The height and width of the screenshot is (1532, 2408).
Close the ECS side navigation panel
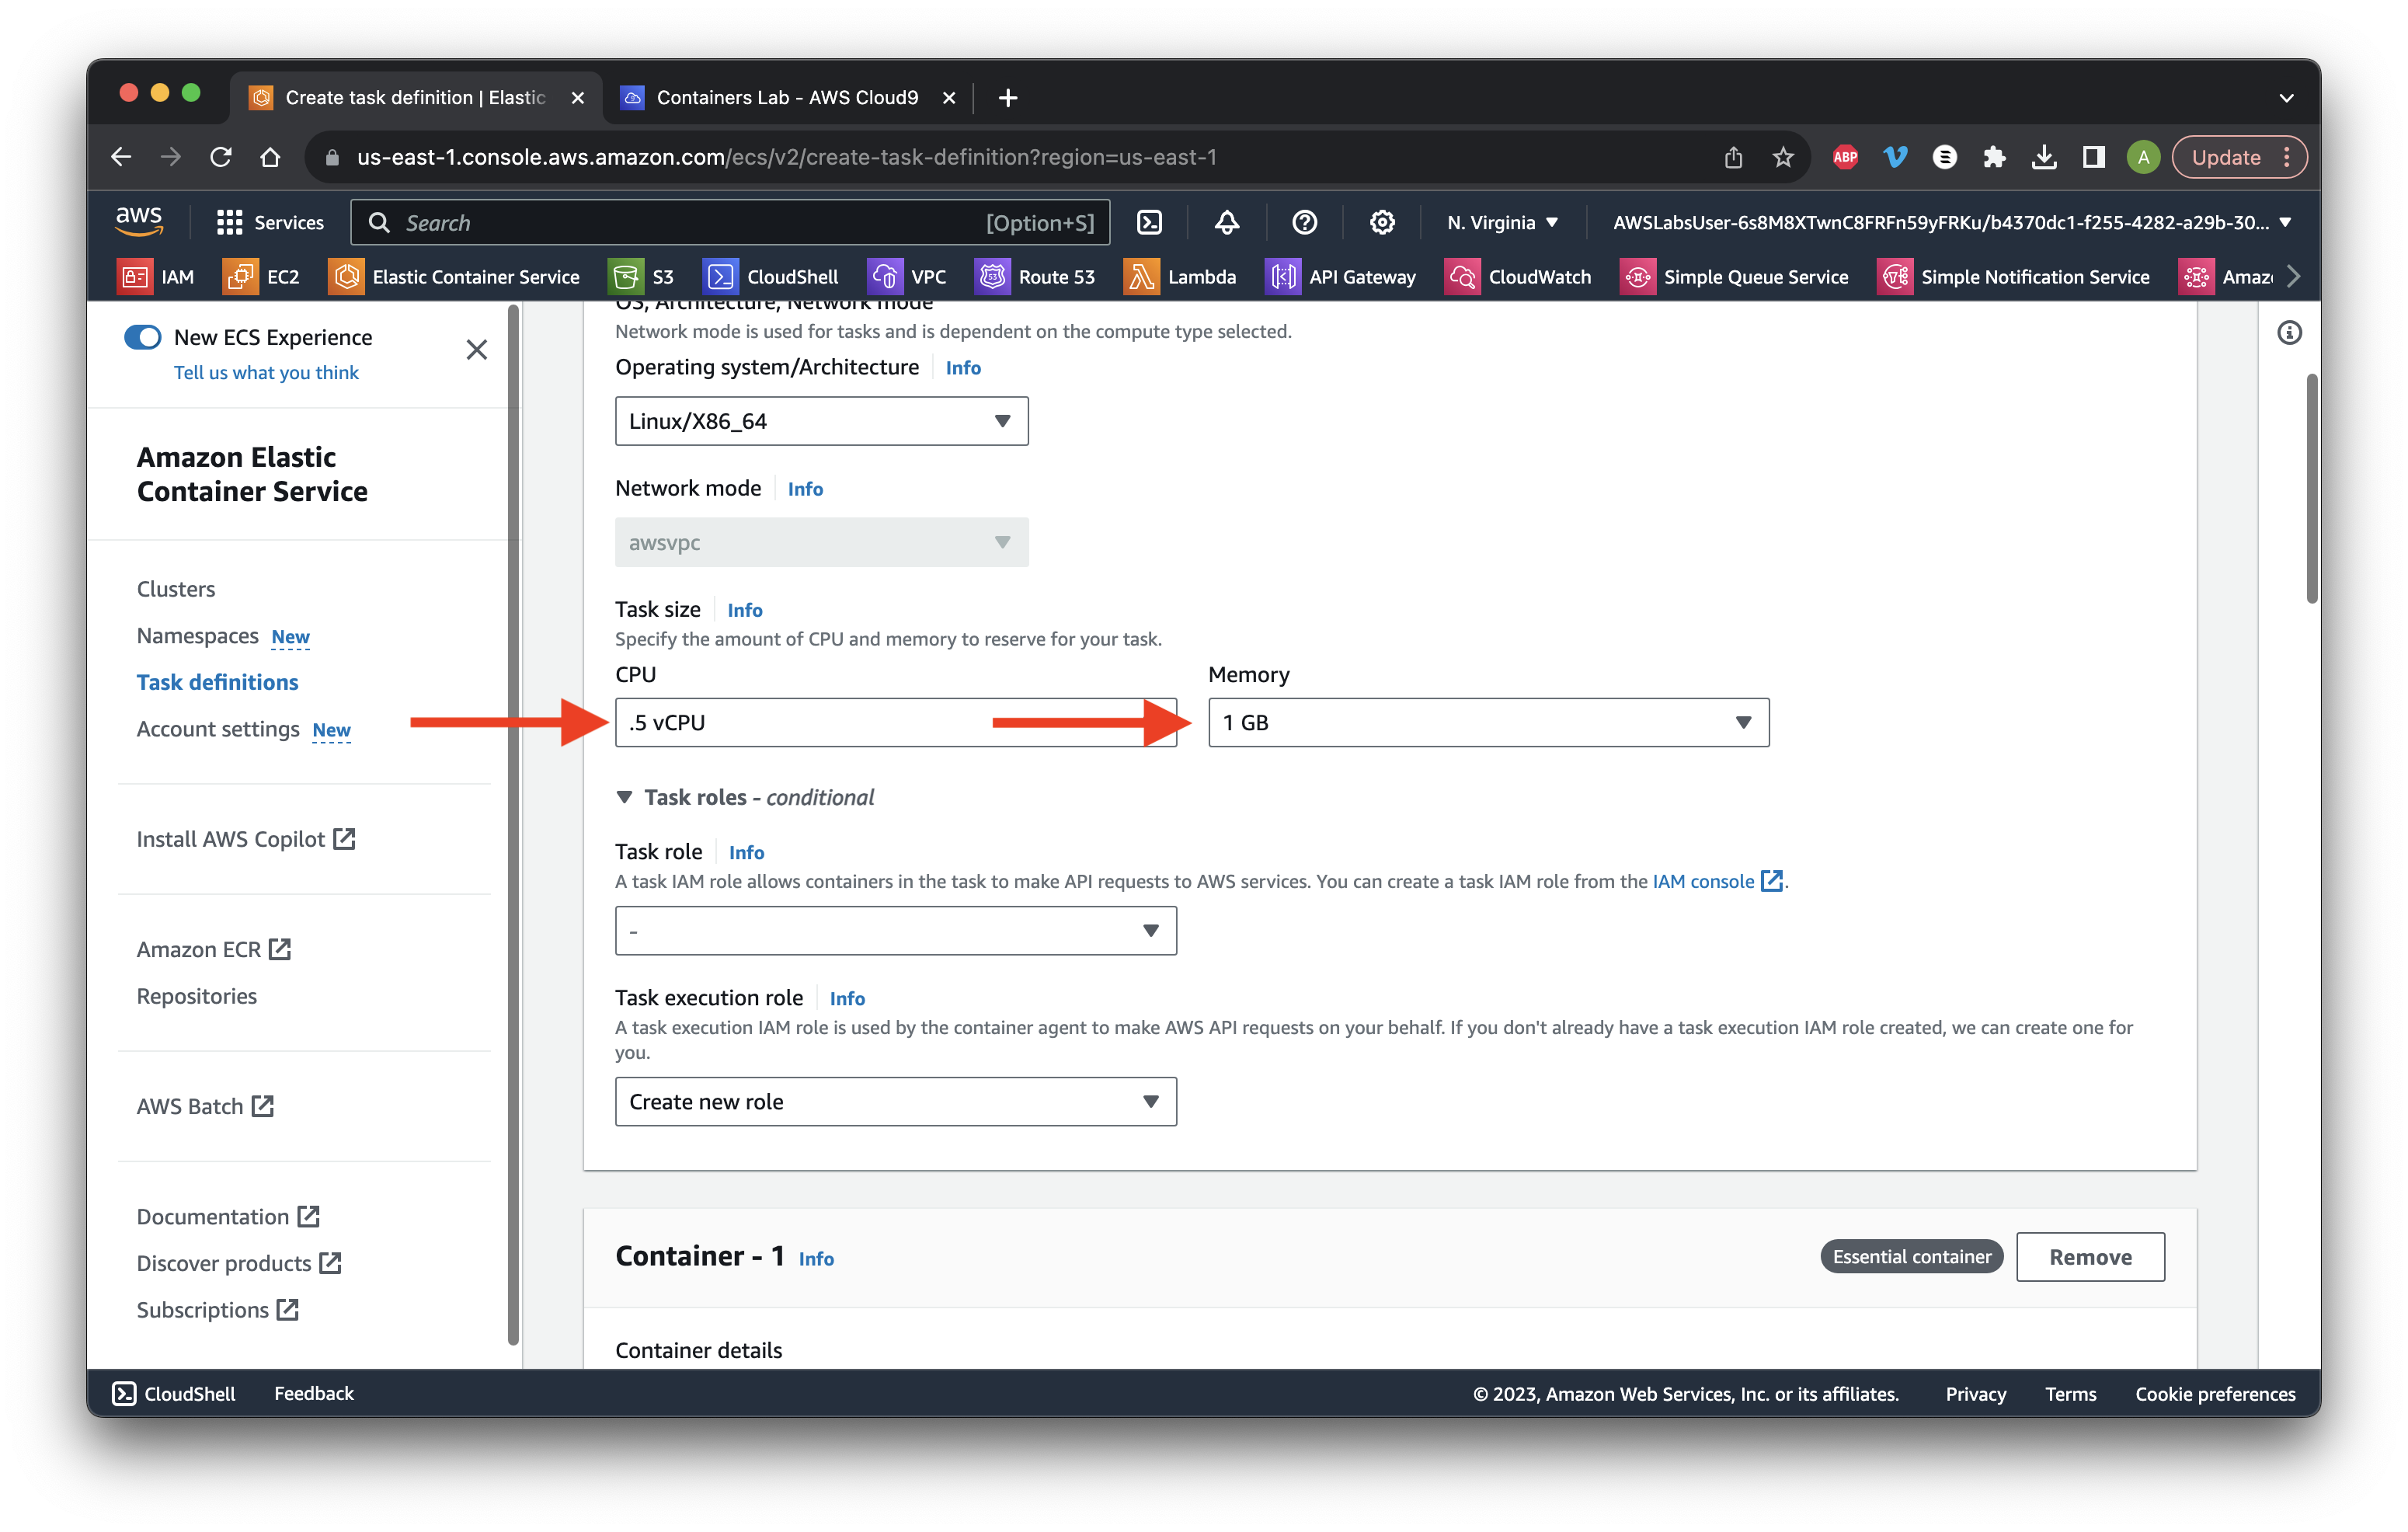(476, 349)
